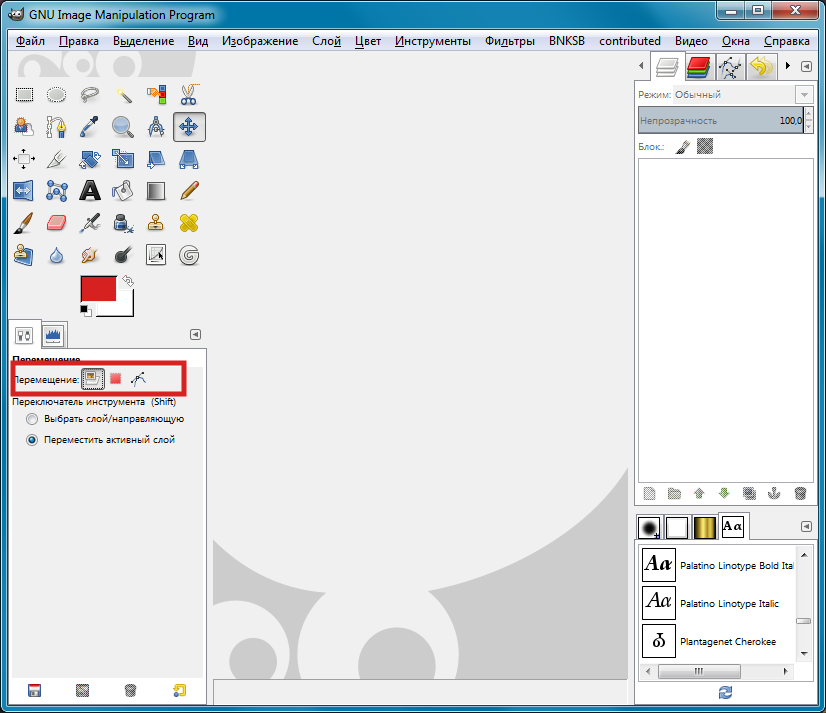Select the Paintbrush tool
This screenshot has height=713, width=826.
(23, 223)
